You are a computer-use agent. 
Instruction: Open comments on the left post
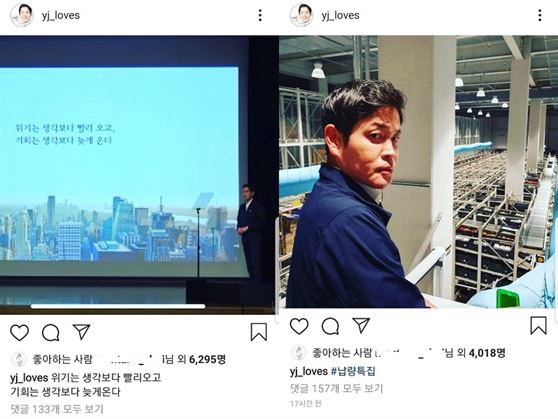[51, 333]
